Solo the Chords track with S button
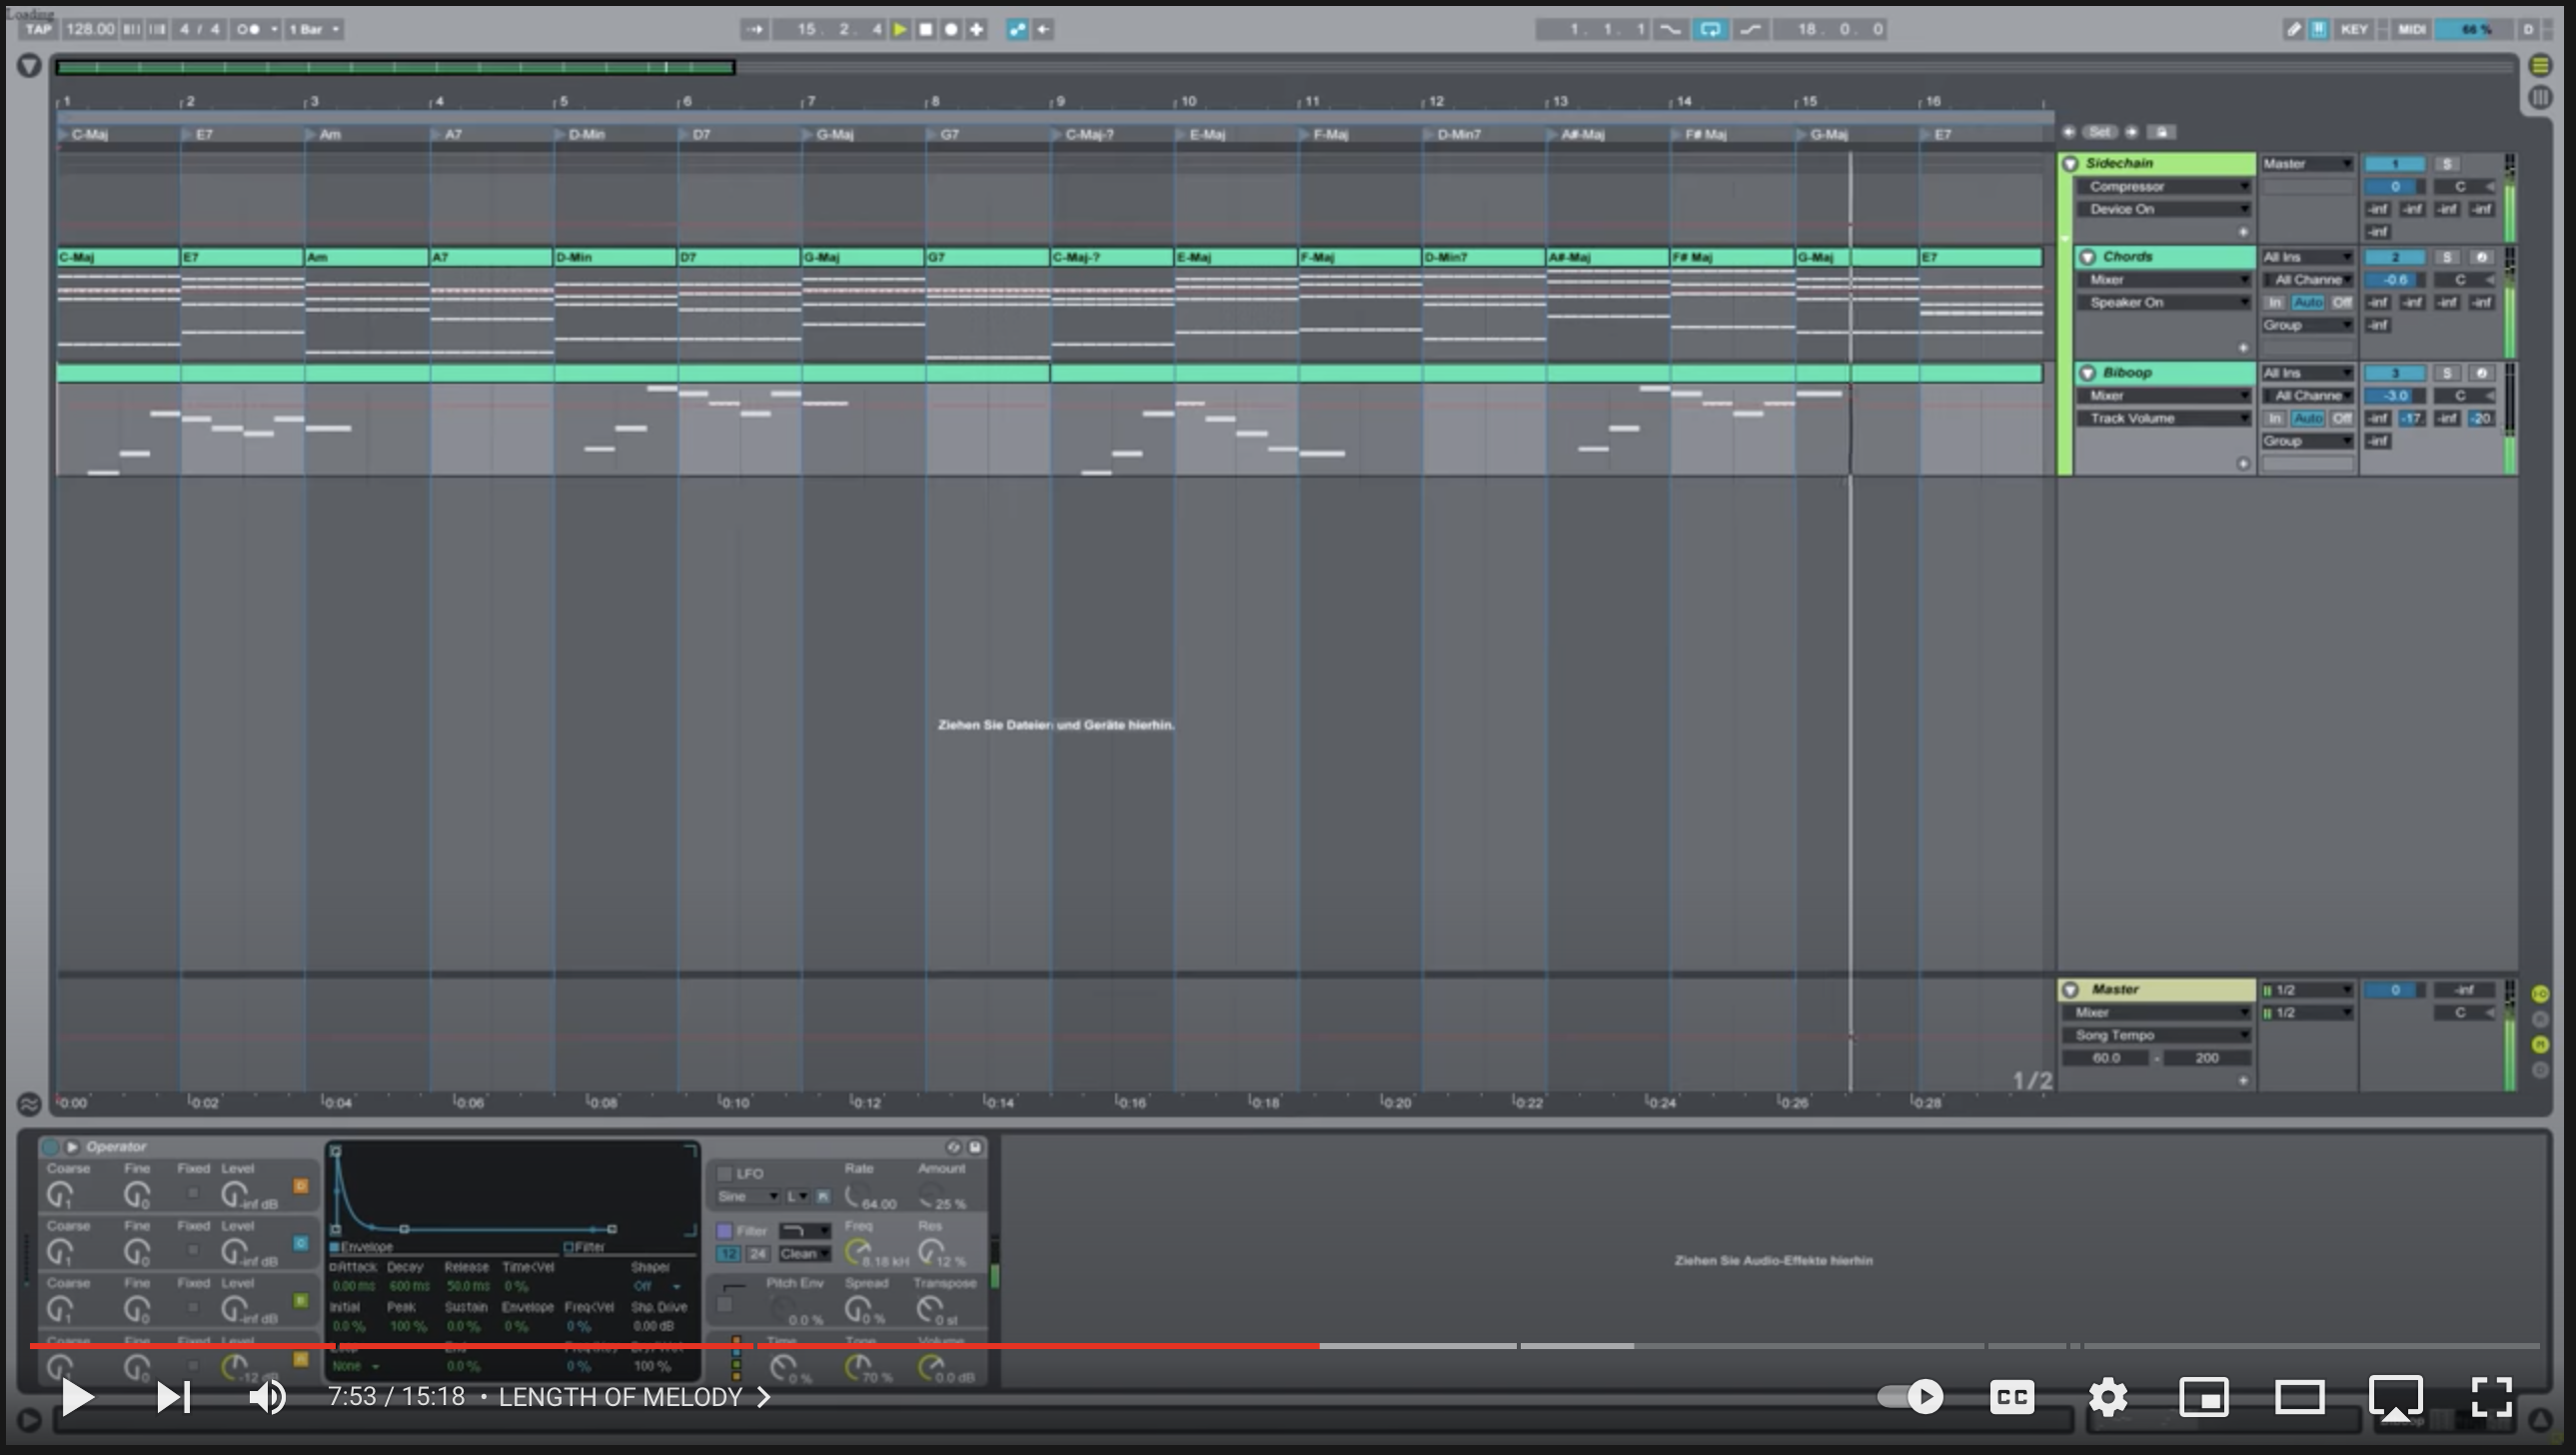 tap(2446, 257)
